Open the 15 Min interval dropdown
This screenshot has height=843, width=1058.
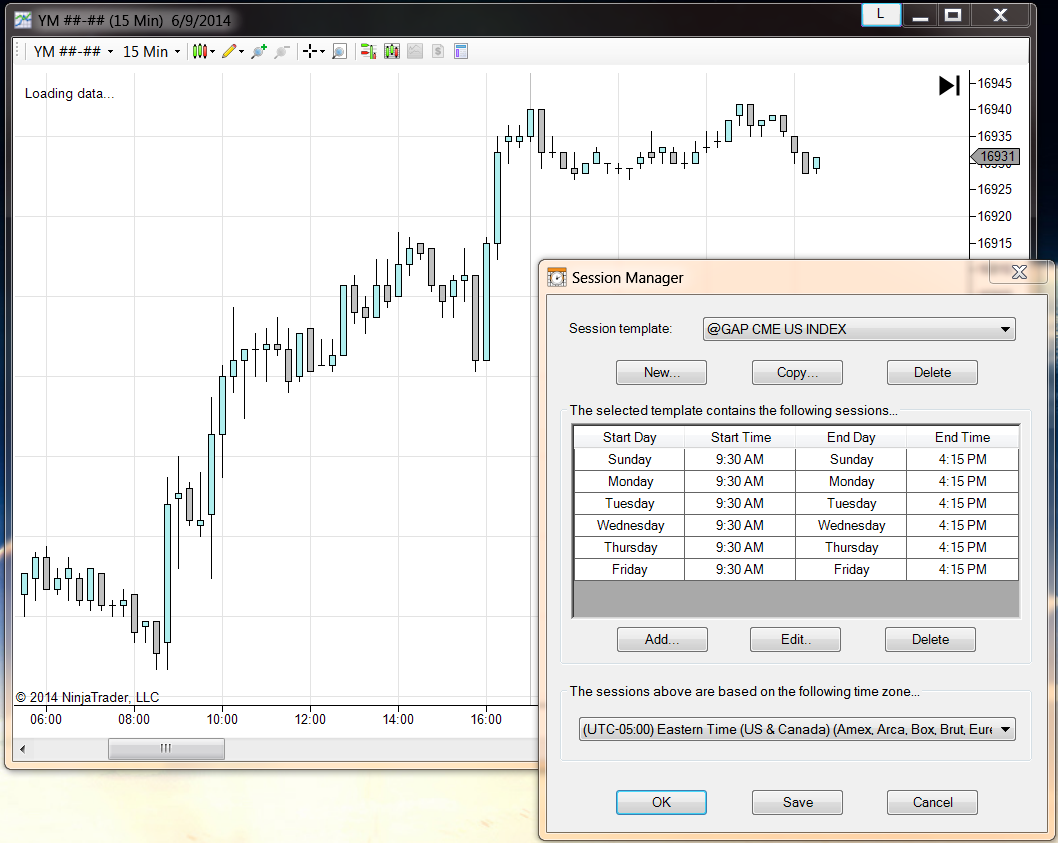[x=152, y=51]
